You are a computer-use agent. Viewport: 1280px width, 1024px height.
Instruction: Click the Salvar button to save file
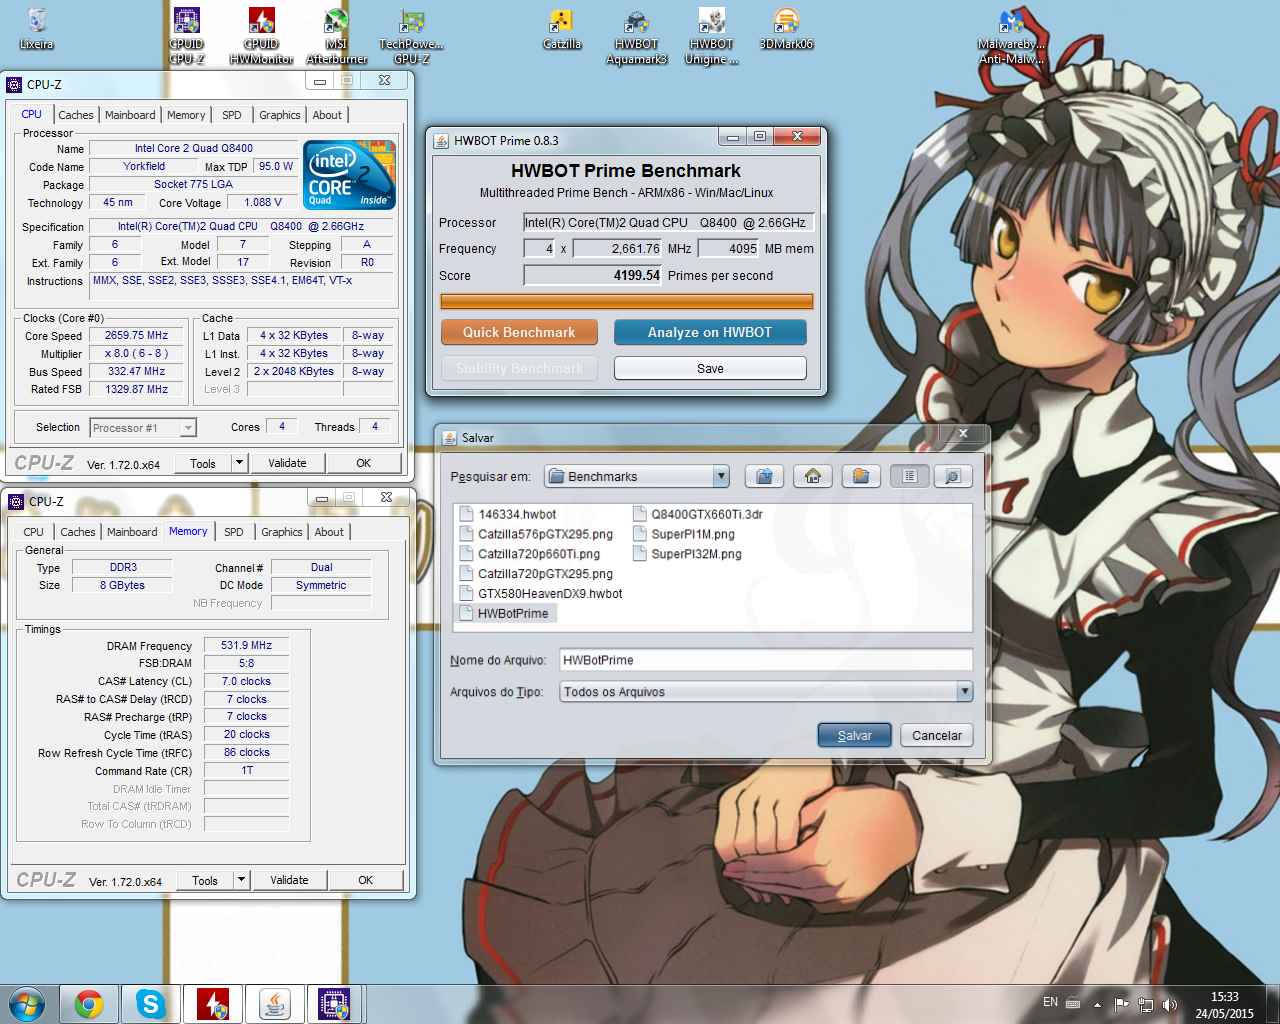(x=854, y=735)
